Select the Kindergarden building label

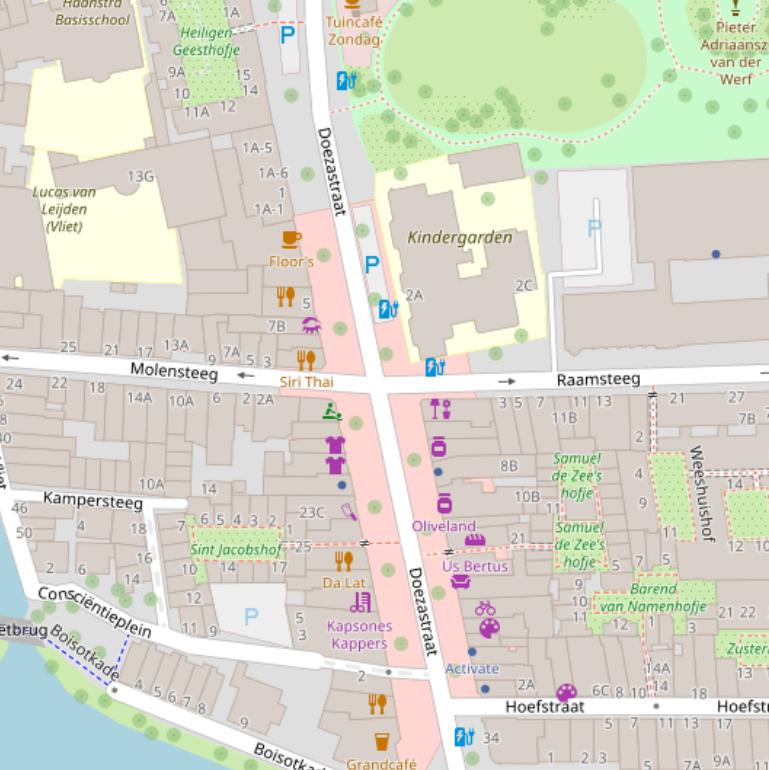459,238
